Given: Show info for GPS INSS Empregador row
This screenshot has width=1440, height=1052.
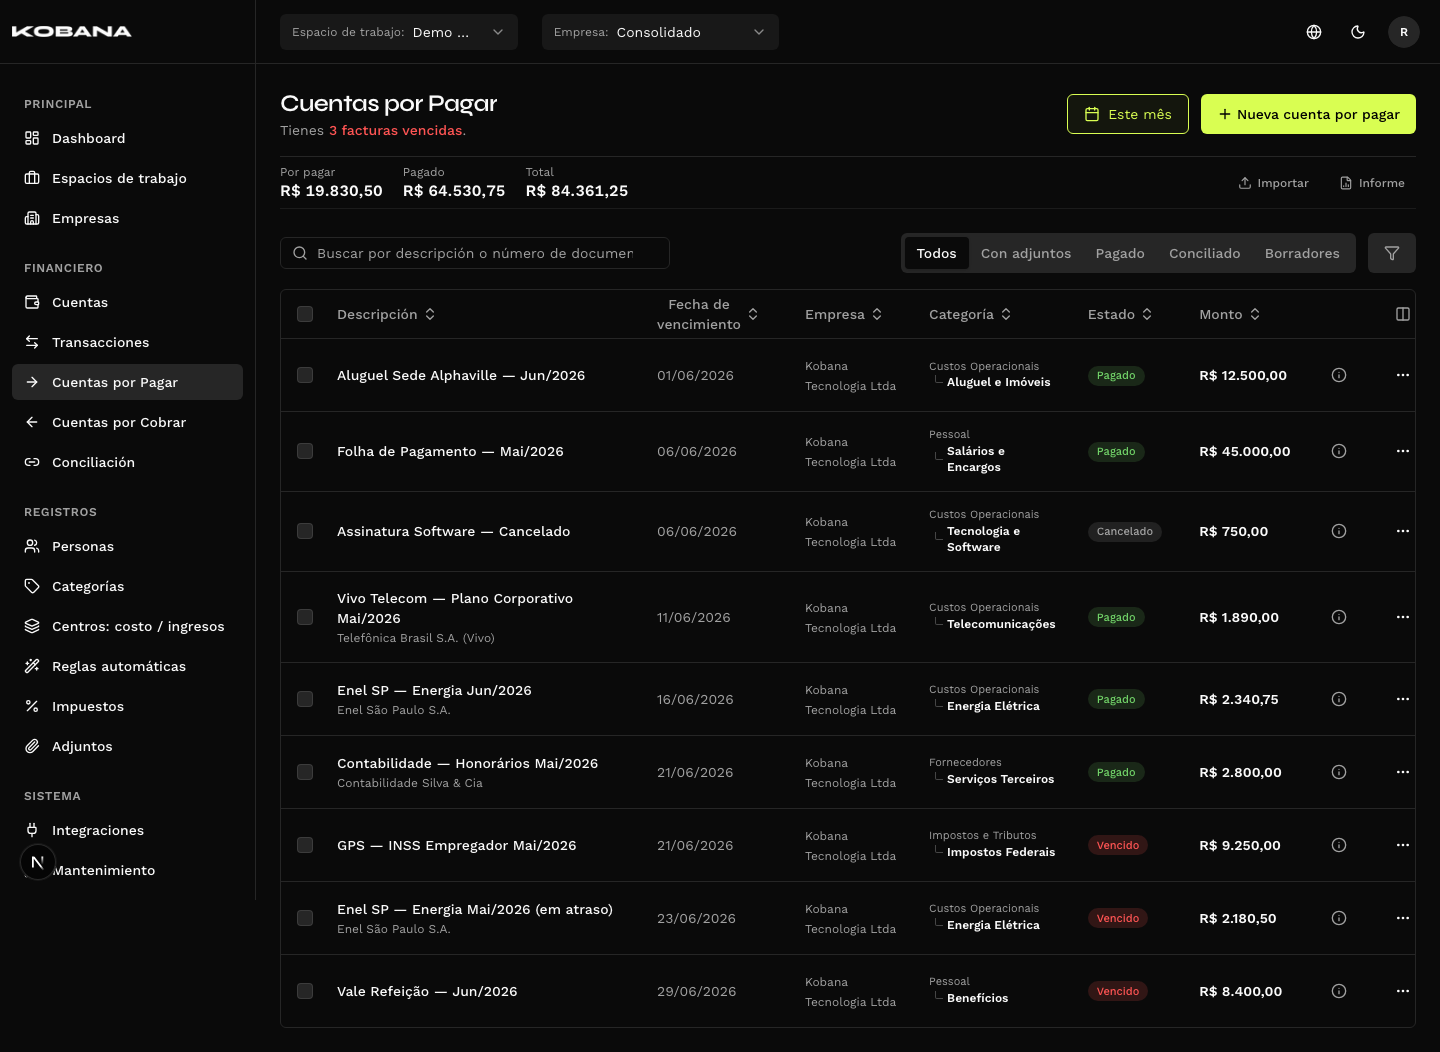Looking at the screenshot, I should [1339, 845].
